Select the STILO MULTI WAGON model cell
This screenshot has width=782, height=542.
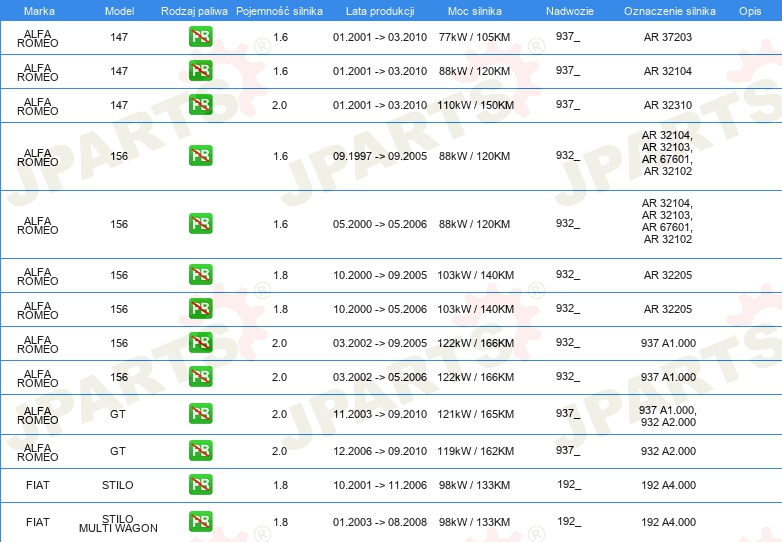118,523
